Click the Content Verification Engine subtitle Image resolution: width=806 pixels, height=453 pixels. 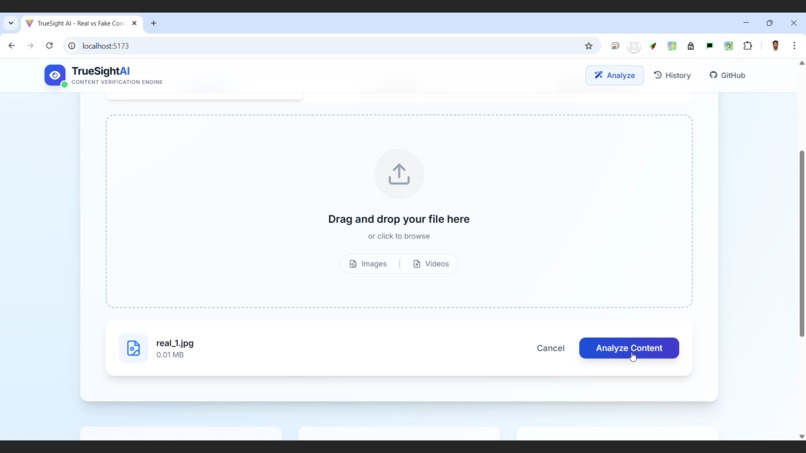tap(117, 82)
